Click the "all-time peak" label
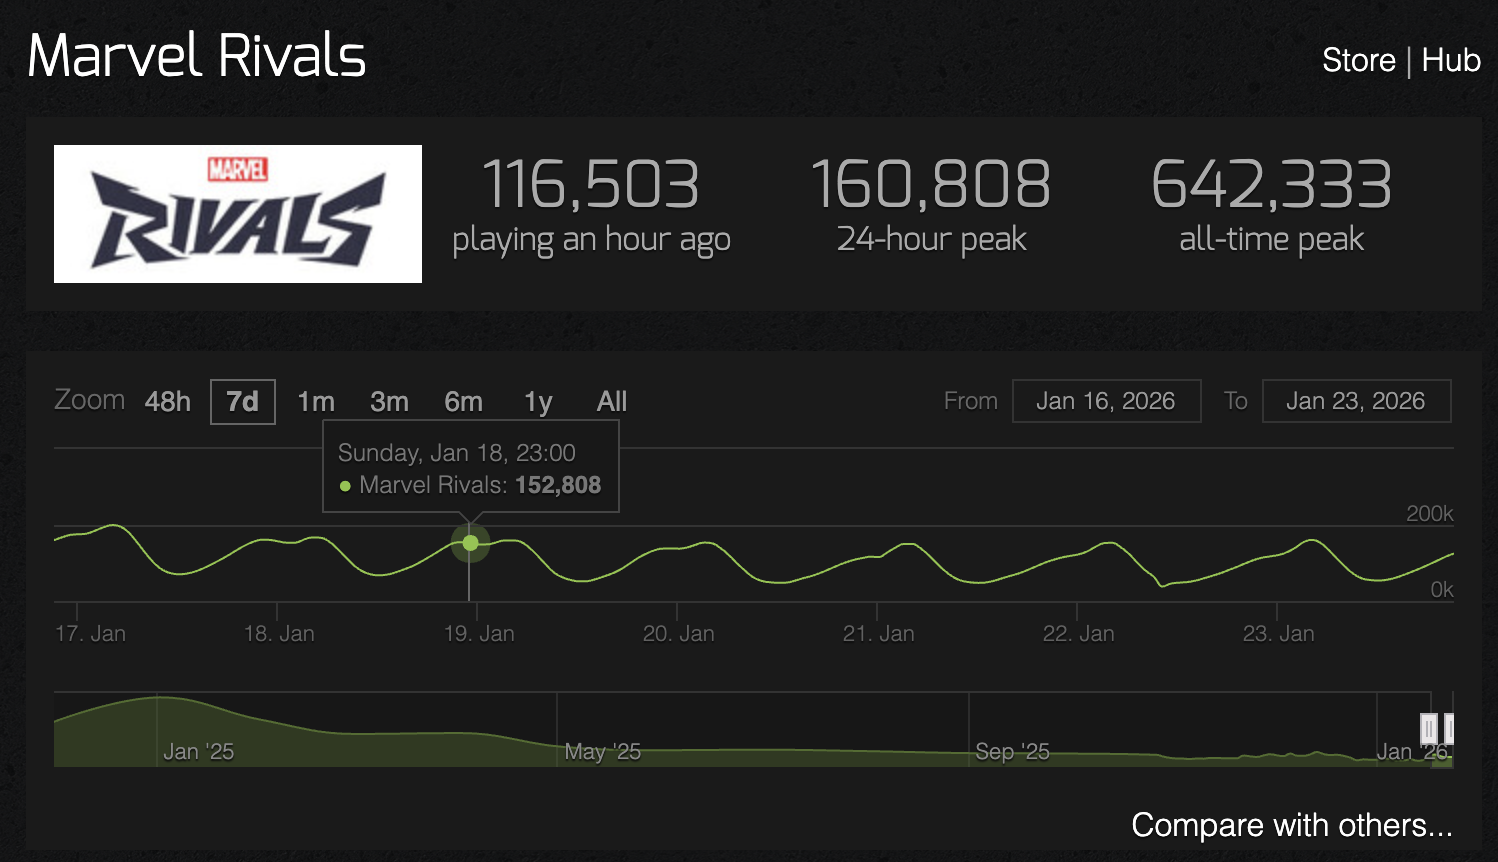The image size is (1498, 862). coord(1272,239)
